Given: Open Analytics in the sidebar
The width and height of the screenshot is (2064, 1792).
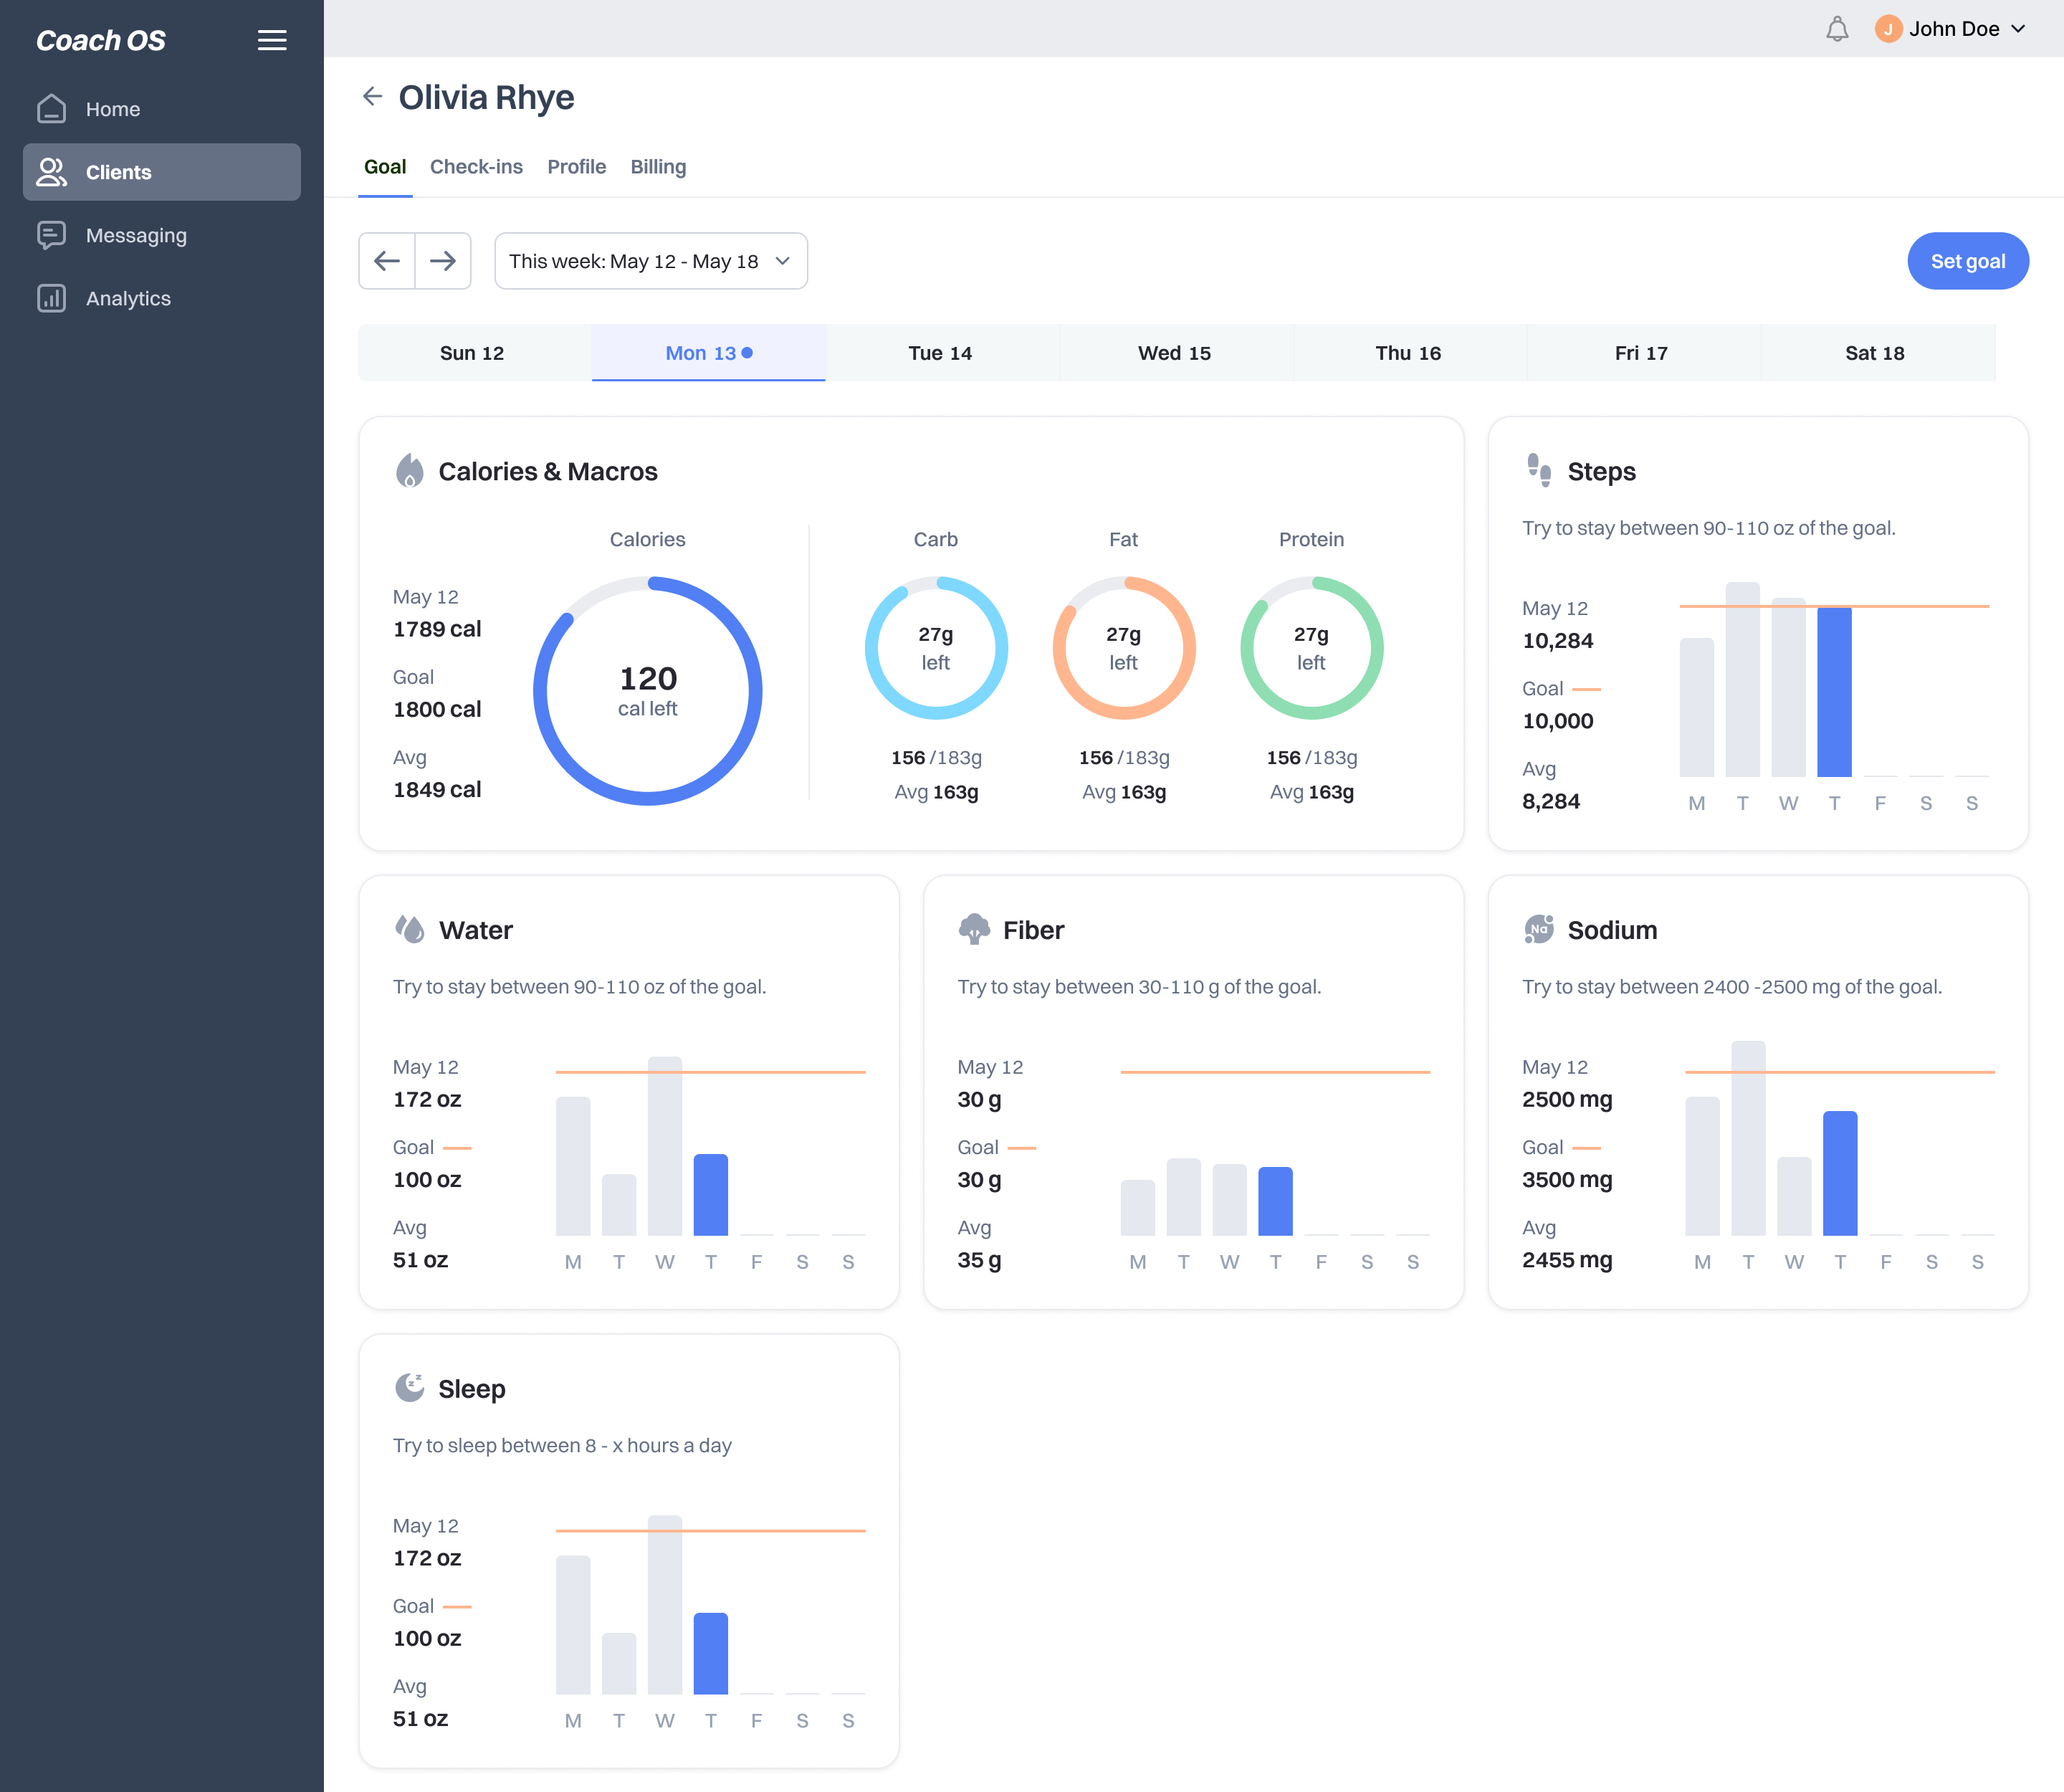Looking at the screenshot, I should (x=162, y=298).
